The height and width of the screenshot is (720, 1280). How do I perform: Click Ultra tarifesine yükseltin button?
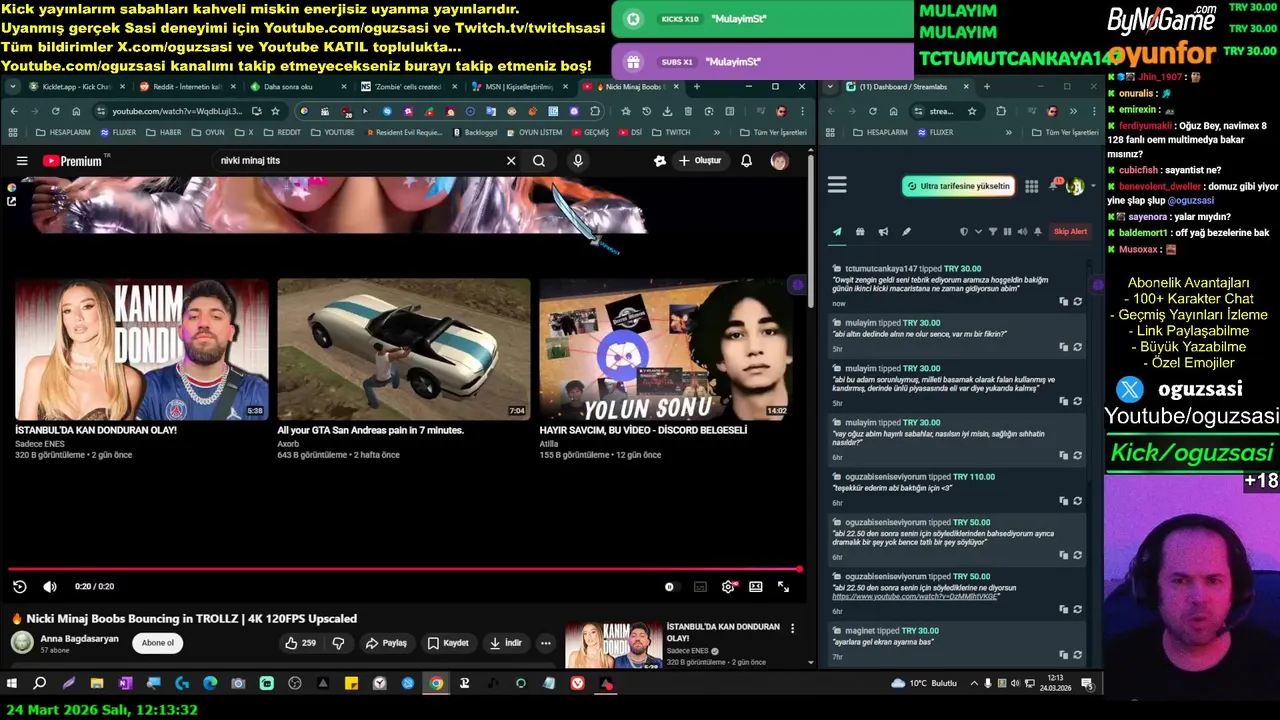[958, 186]
